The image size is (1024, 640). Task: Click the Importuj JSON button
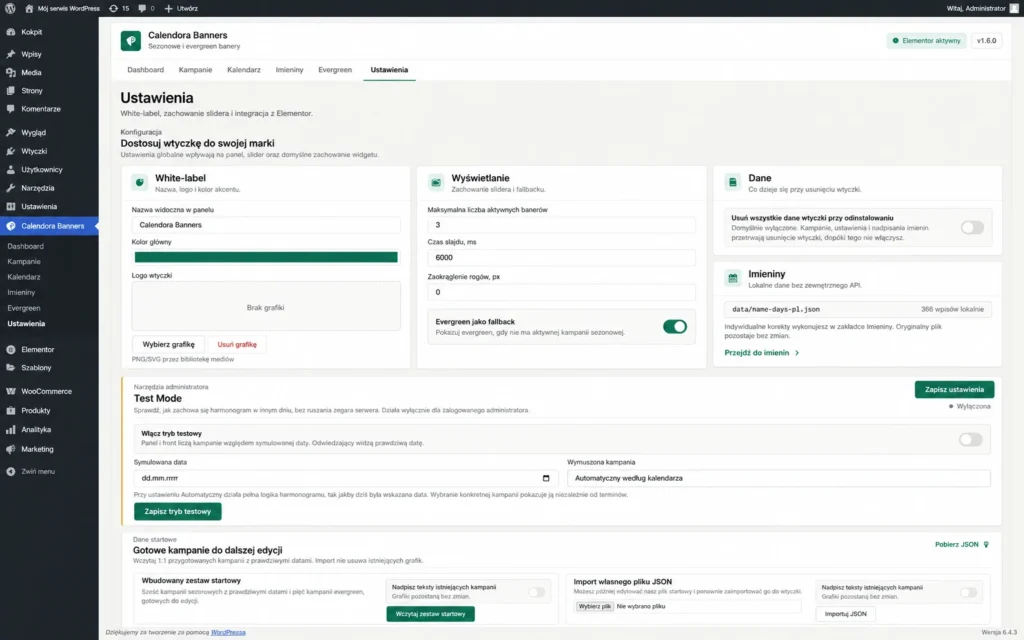pos(846,614)
